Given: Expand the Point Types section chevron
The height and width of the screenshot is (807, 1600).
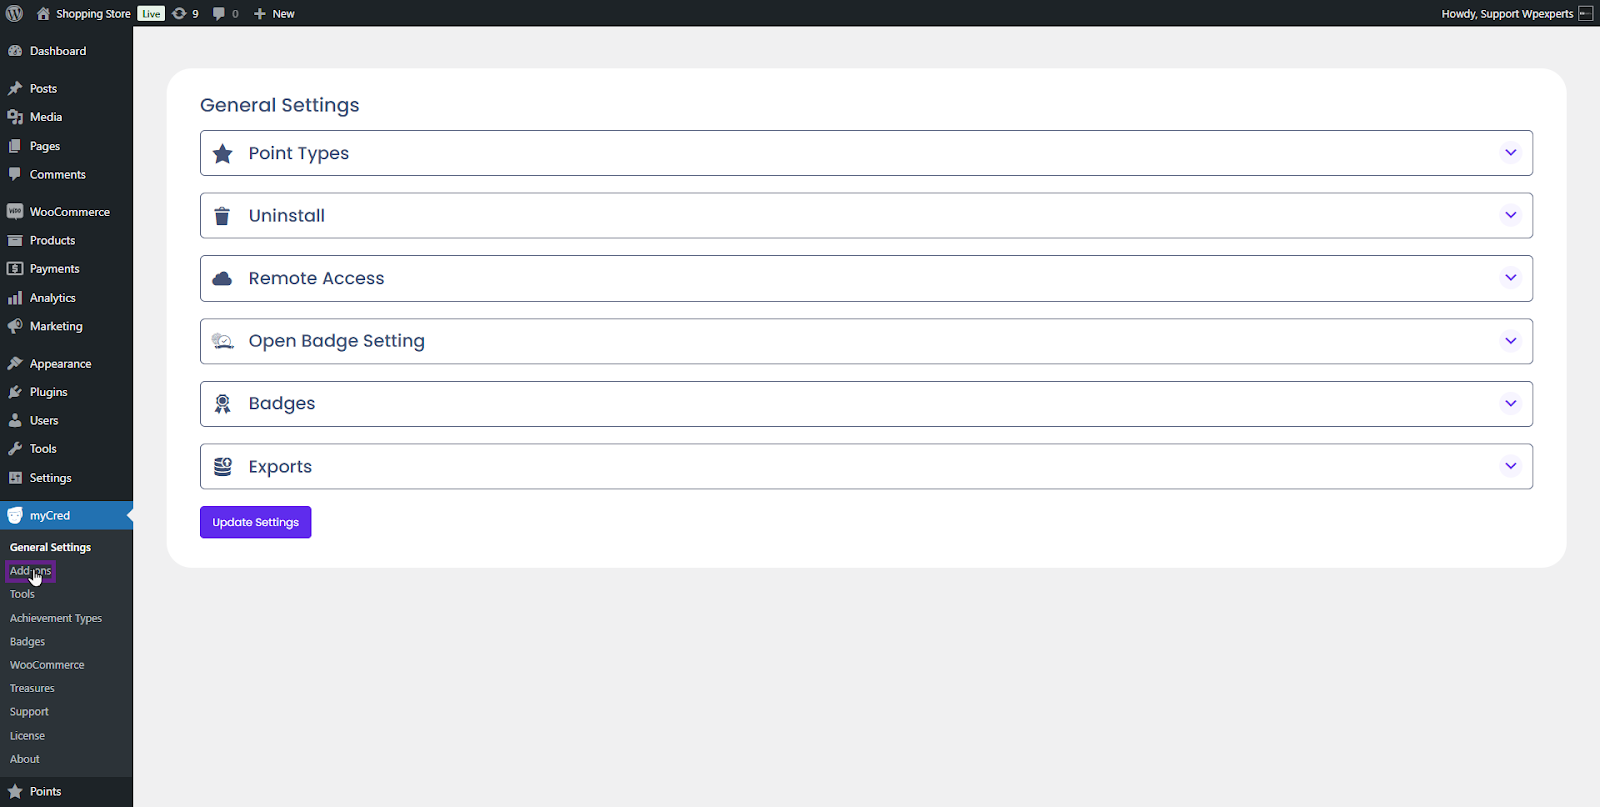Looking at the screenshot, I should point(1510,153).
